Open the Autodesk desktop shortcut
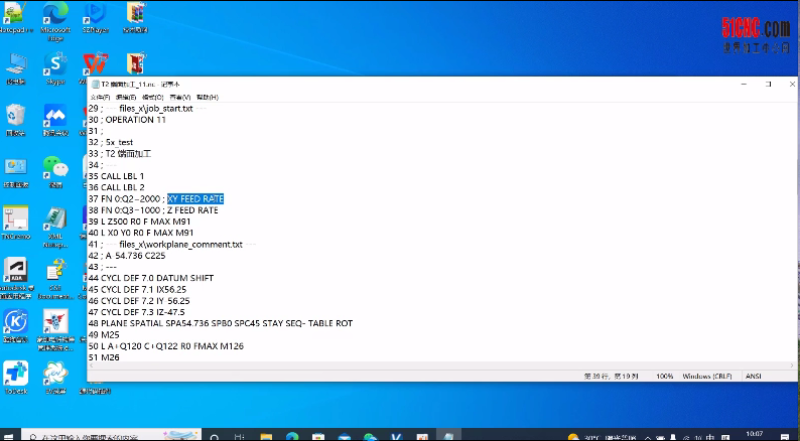Image resolution: width=800 pixels, height=441 pixels. pos(15,272)
